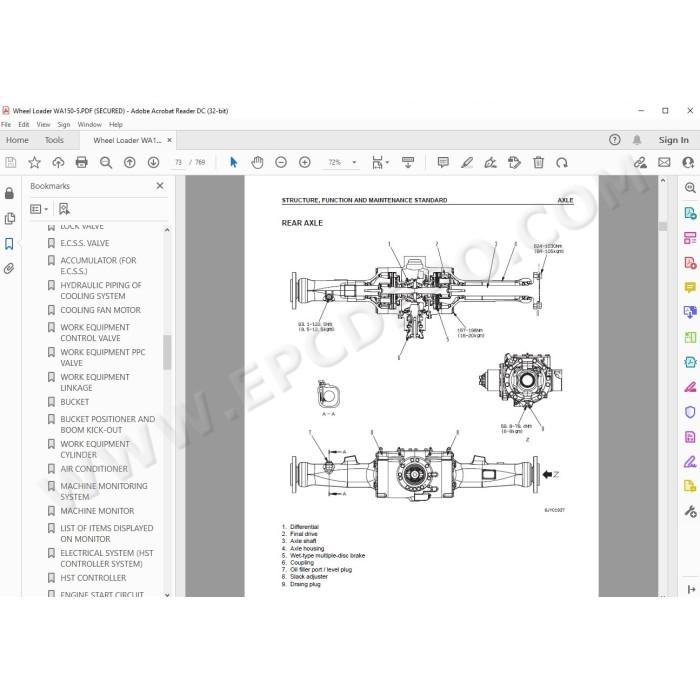Open the find text magnifier tool
The image size is (700, 700).
pos(106,162)
